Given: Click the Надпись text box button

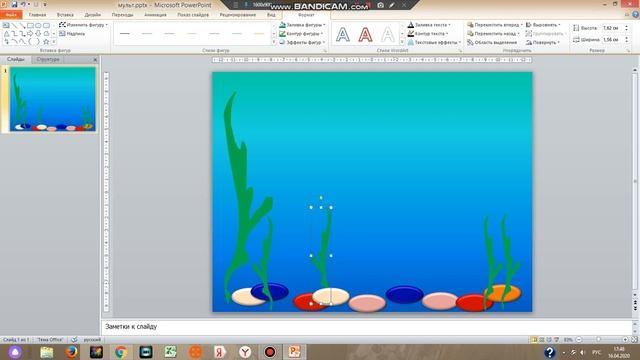Looking at the screenshot, I should [72, 33].
